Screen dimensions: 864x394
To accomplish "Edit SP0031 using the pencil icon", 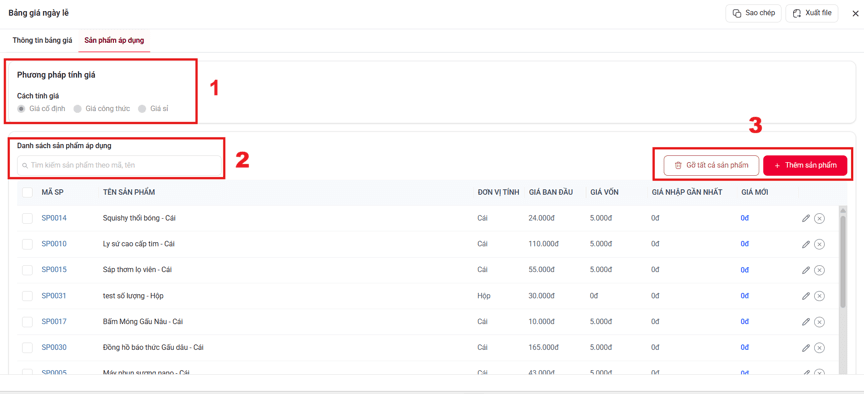I will click(806, 296).
